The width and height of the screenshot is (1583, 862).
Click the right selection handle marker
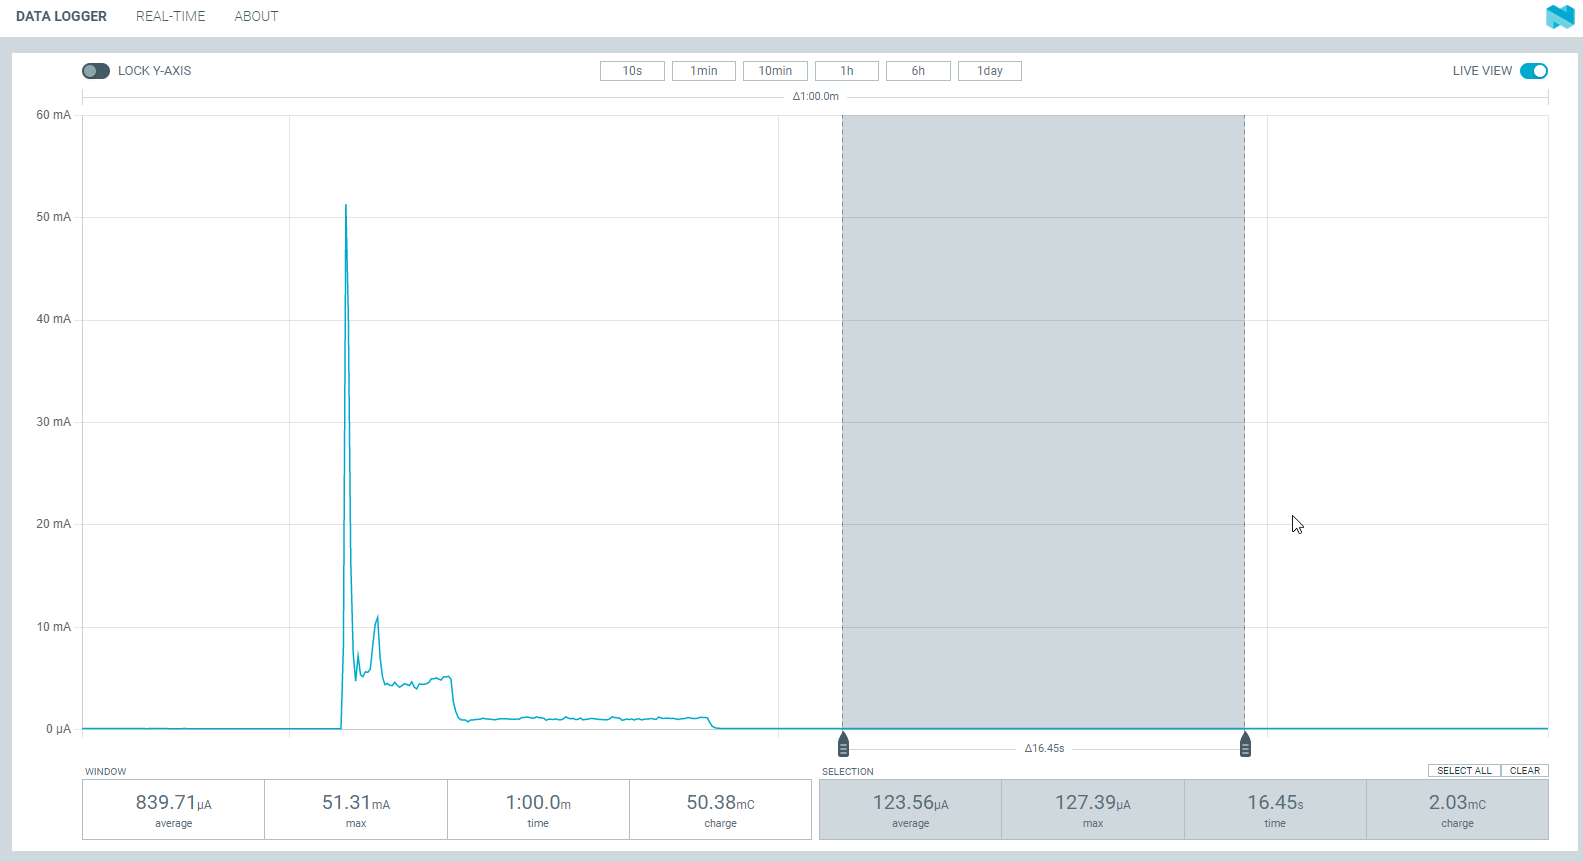click(x=1245, y=745)
